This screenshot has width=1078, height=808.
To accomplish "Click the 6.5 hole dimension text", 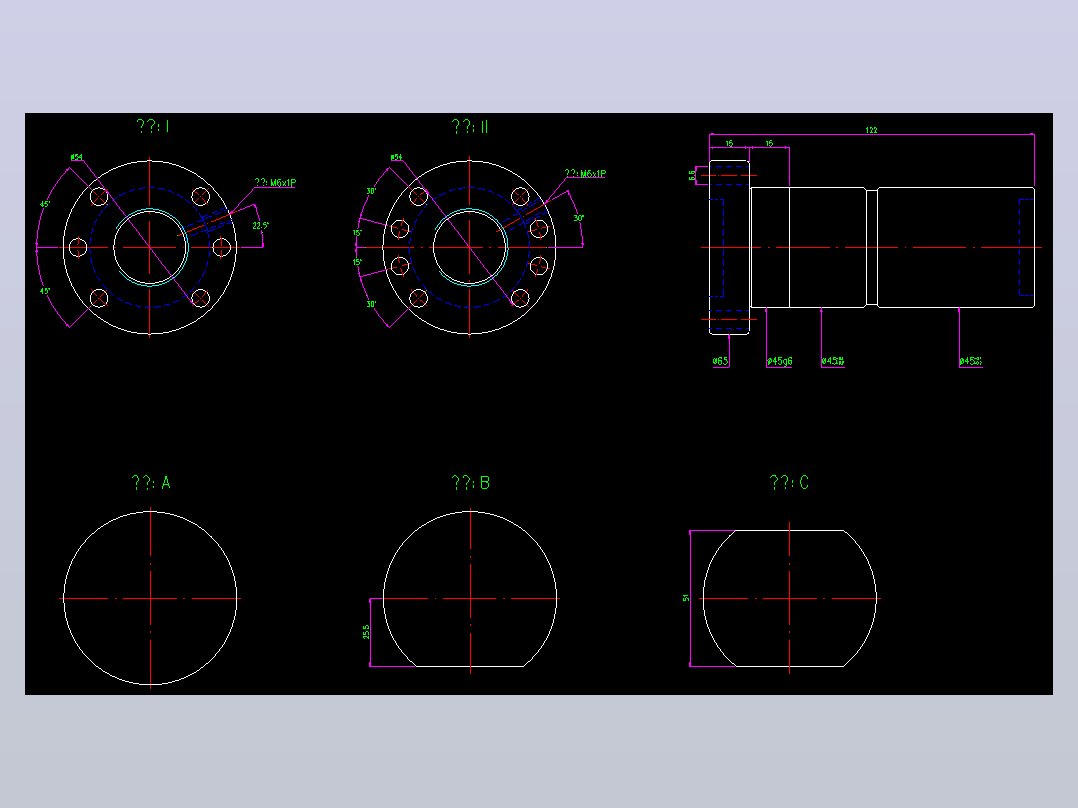I will (692, 175).
